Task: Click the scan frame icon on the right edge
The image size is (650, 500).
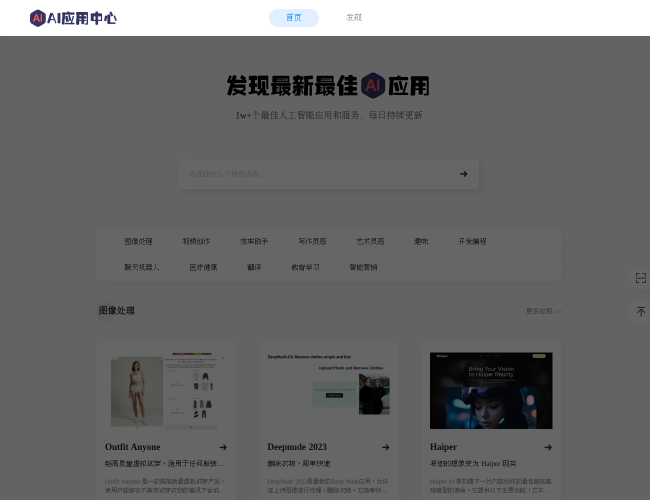Action: click(x=641, y=278)
